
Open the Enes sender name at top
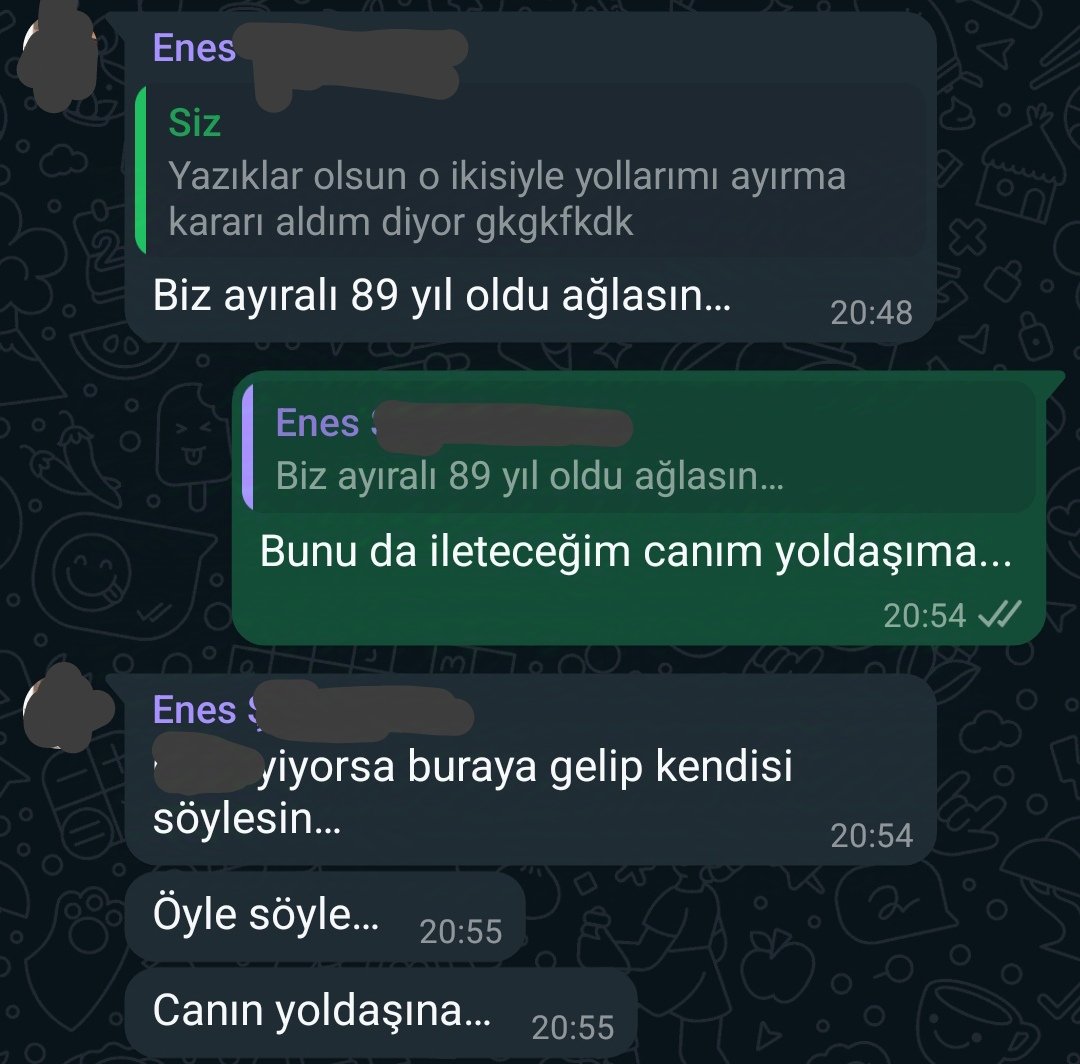194,48
